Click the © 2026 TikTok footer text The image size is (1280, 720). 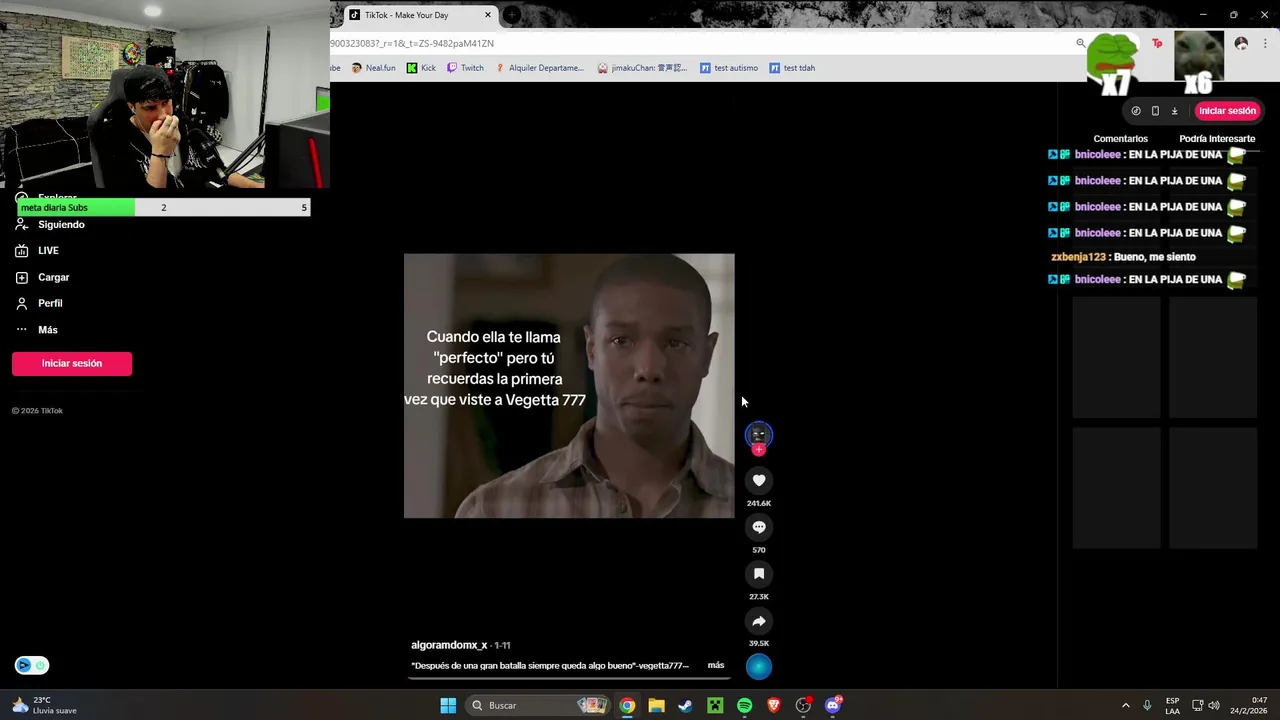[37, 411]
